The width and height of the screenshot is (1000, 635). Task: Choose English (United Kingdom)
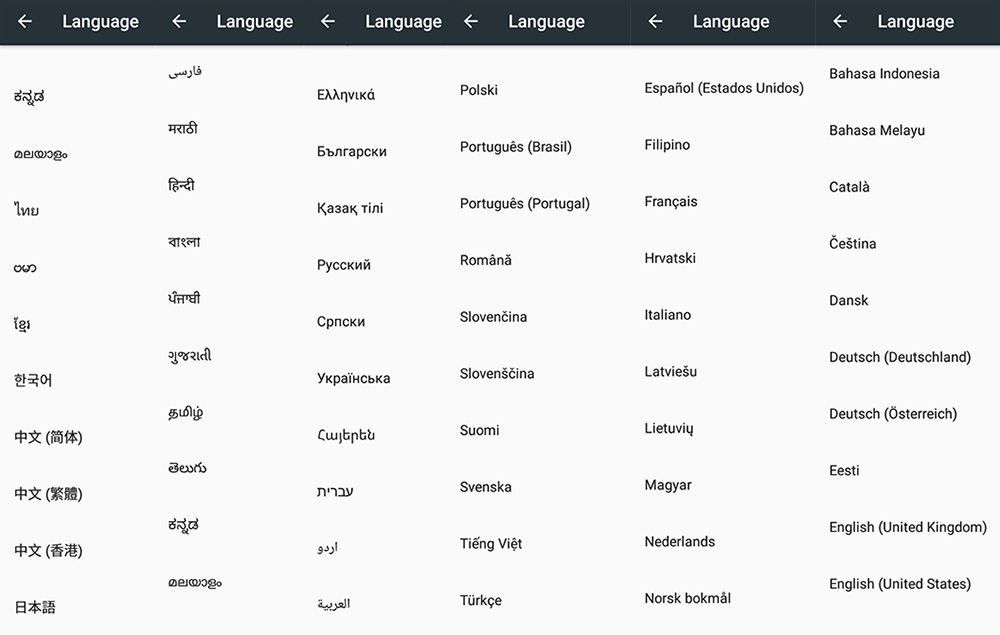(x=907, y=527)
